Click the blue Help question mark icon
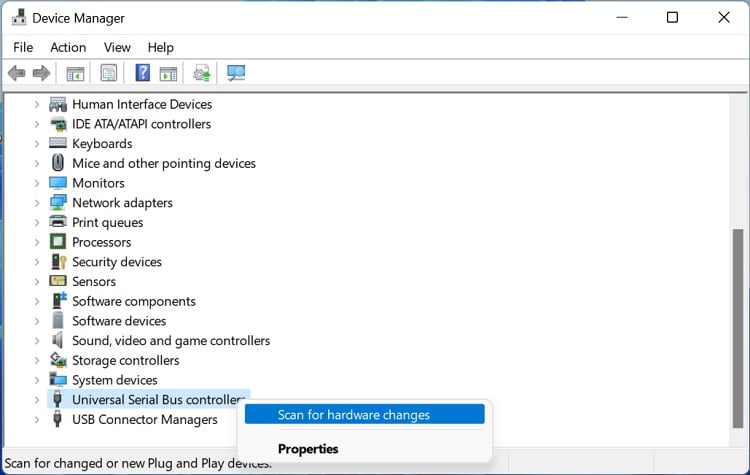 click(143, 73)
